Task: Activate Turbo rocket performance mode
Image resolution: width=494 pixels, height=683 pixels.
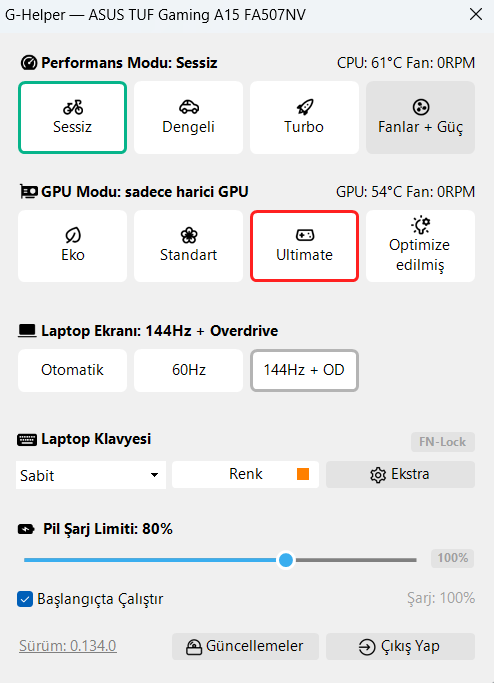Action: 304,118
